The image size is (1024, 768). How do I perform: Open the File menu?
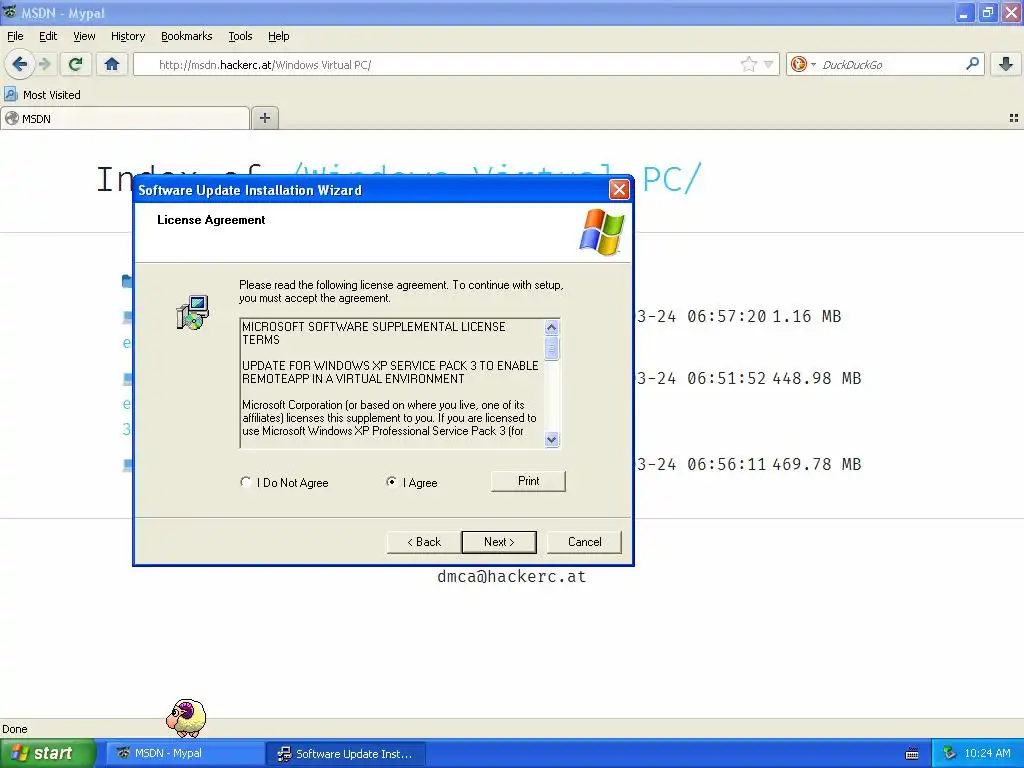click(15, 36)
